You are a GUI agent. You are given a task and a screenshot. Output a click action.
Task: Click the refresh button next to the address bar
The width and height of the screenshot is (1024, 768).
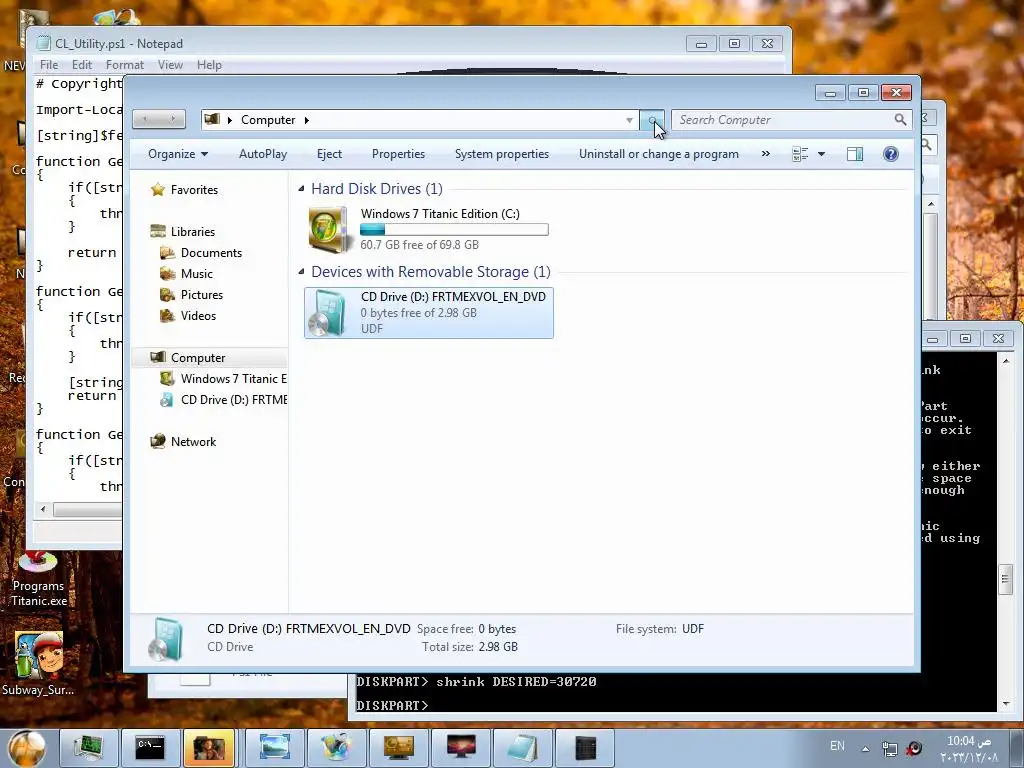pyautogui.click(x=652, y=120)
